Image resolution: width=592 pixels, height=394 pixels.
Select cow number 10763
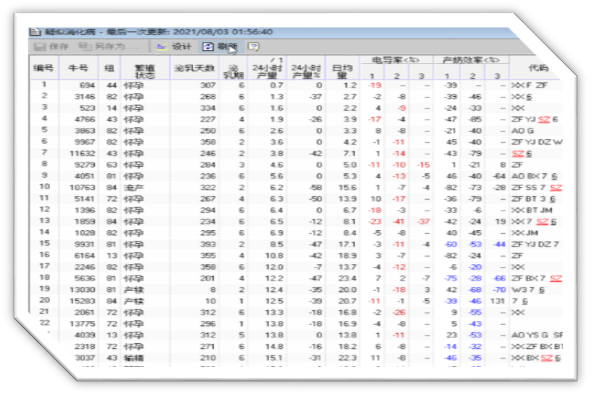pyautogui.click(x=82, y=187)
